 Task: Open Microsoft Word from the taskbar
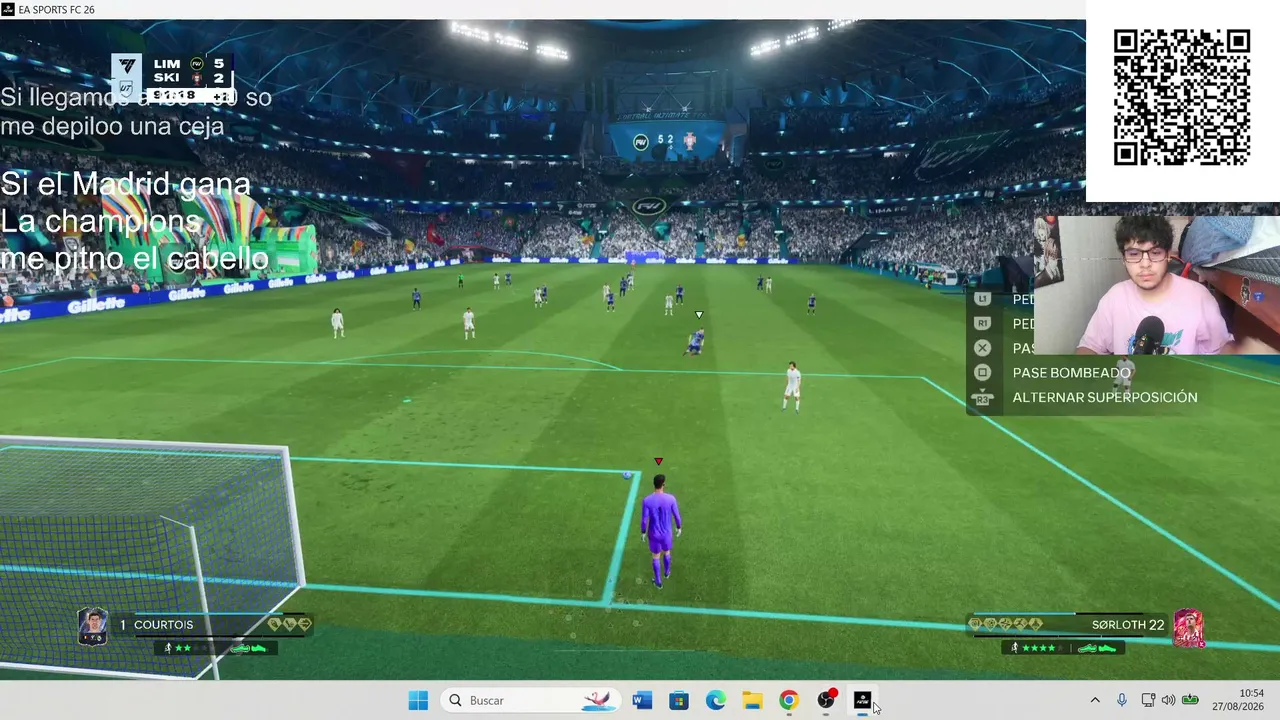point(642,700)
